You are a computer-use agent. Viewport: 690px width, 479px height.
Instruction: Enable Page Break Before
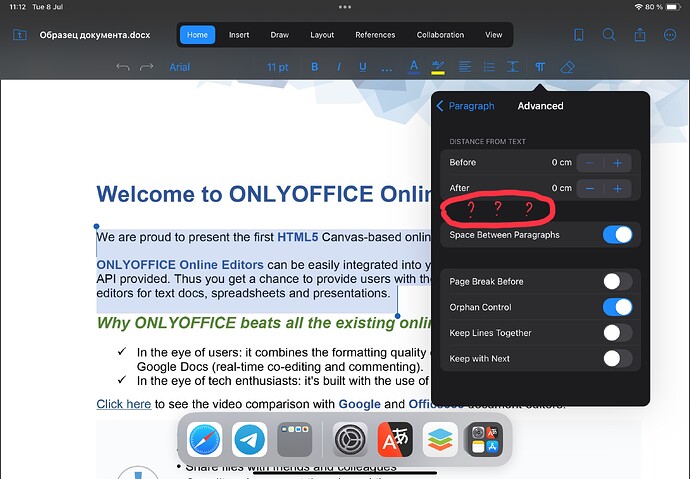tap(617, 281)
